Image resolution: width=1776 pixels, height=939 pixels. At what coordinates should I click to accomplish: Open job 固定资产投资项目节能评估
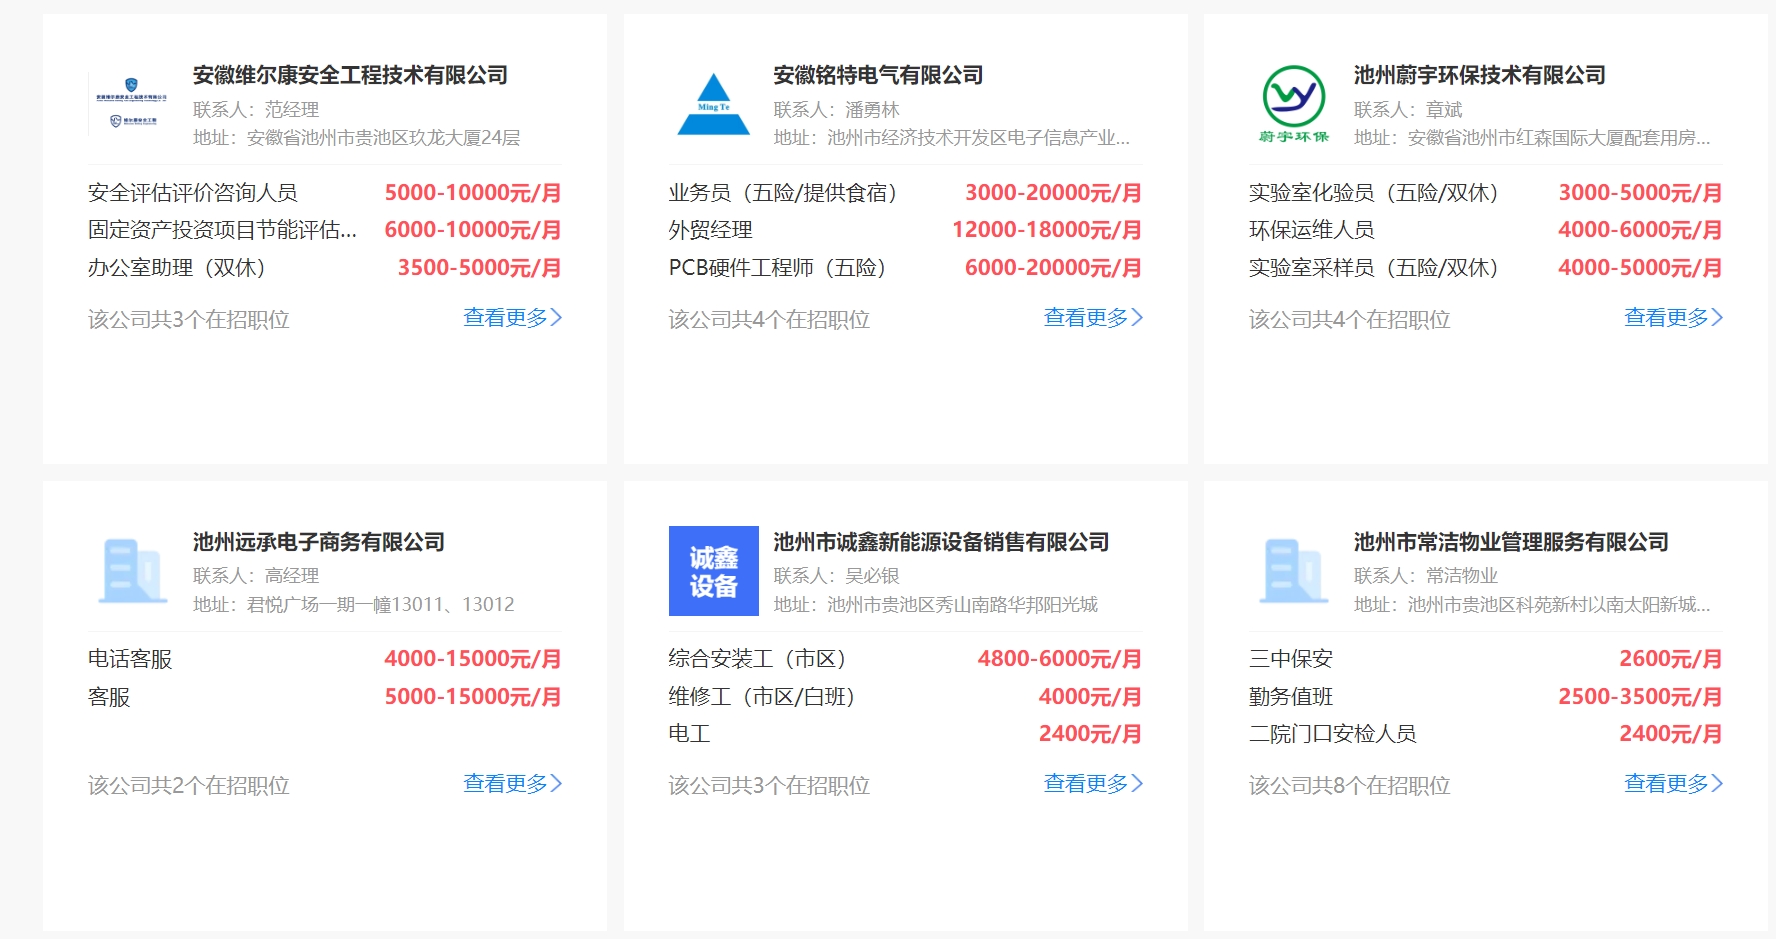pyautogui.click(x=222, y=230)
